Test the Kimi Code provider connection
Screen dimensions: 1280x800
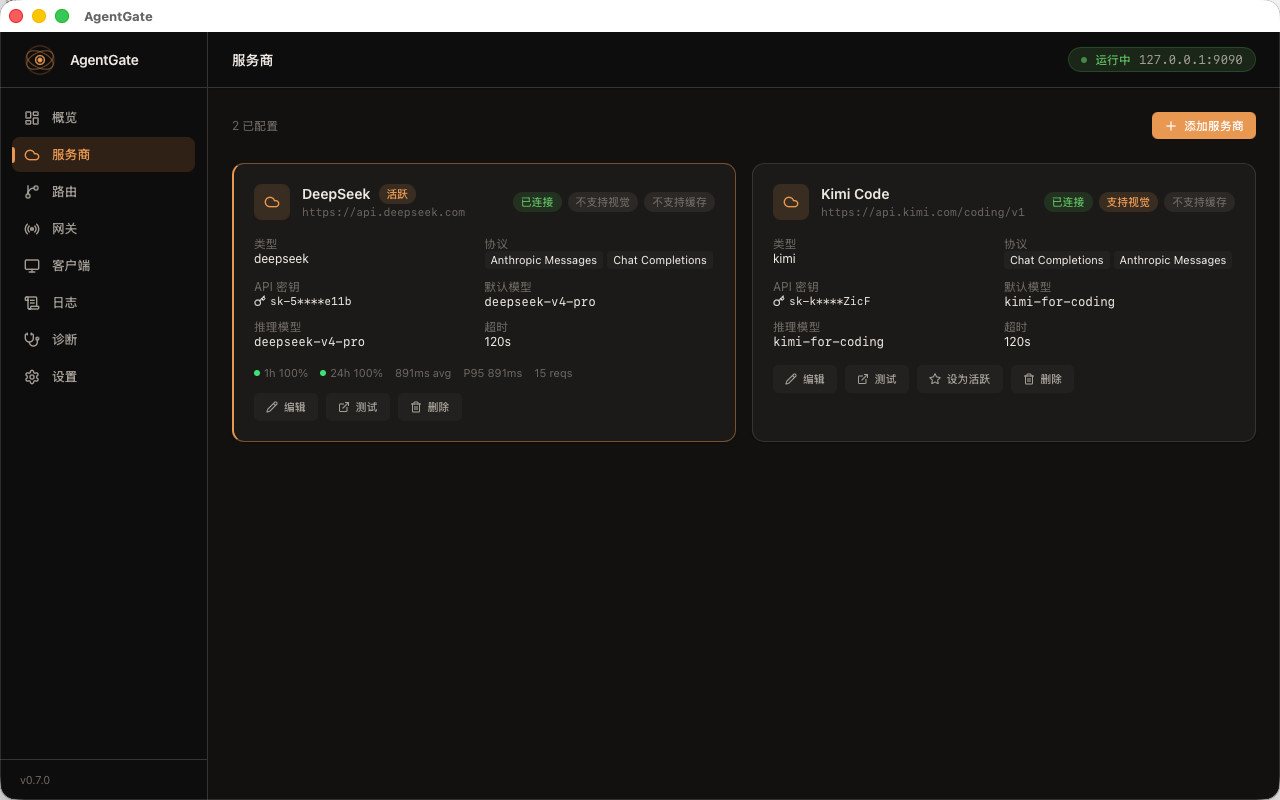coord(877,379)
